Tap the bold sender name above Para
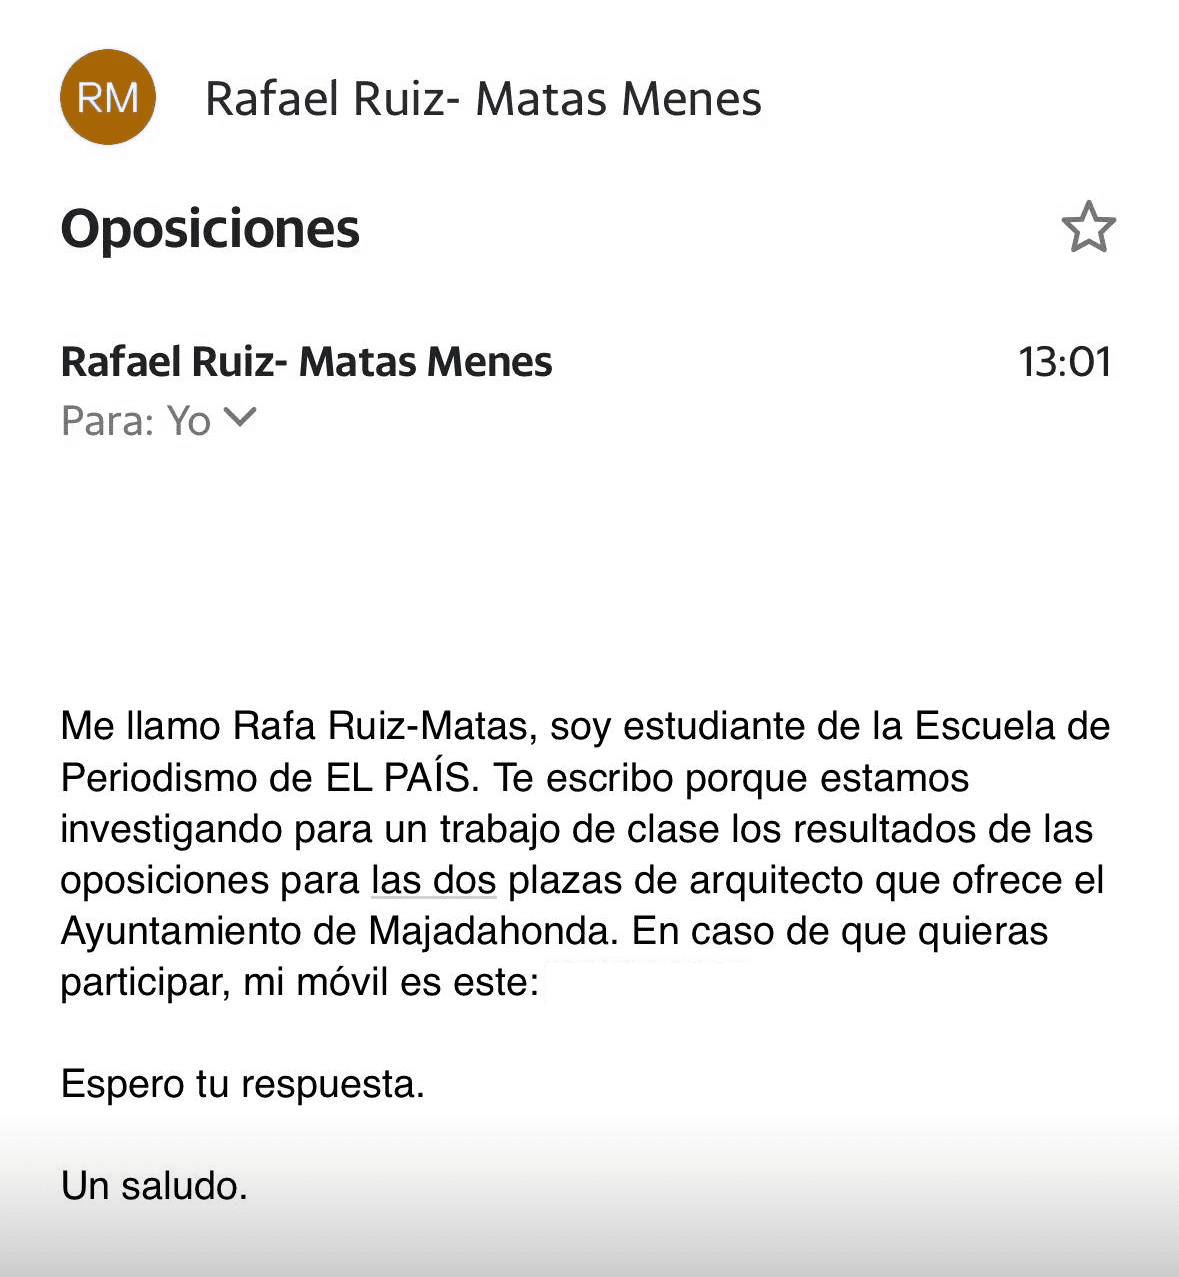1179x1277 pixels. pos(306,362)
